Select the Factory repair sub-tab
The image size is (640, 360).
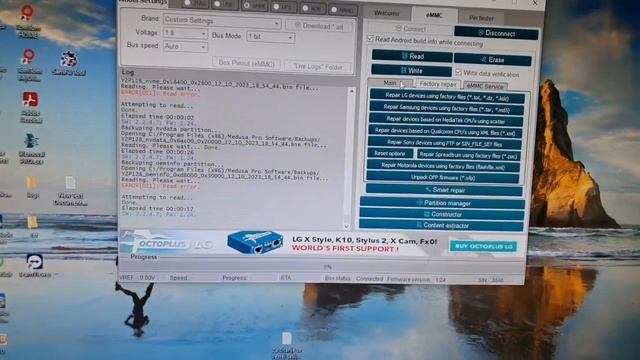[x=438, y=84]
